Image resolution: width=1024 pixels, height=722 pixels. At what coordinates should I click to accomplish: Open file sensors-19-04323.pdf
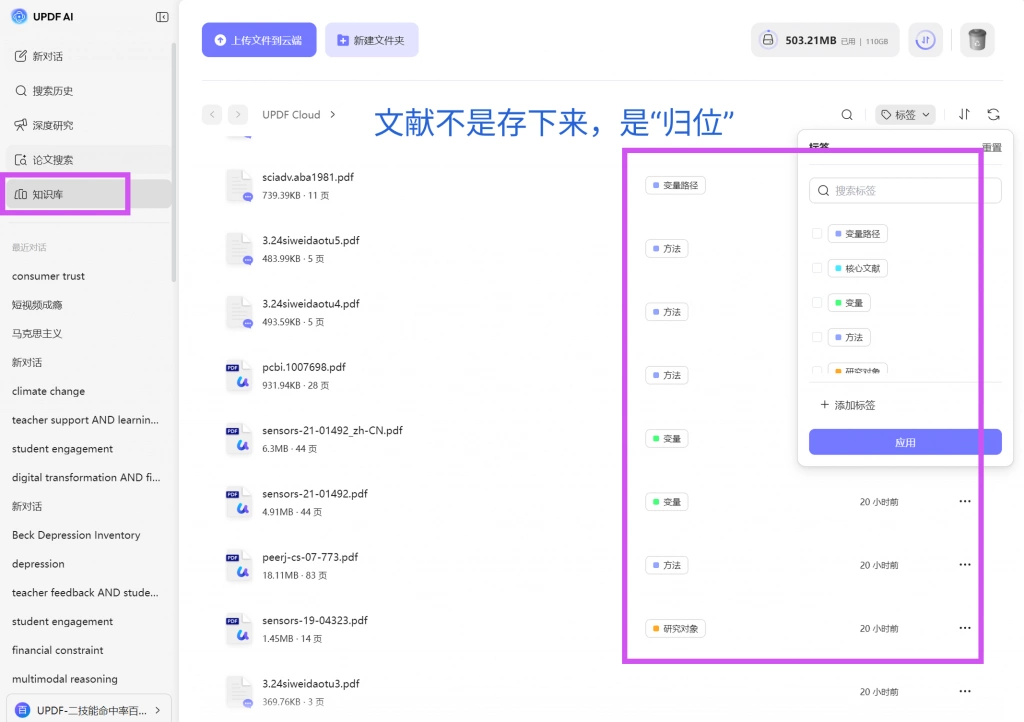315,620
